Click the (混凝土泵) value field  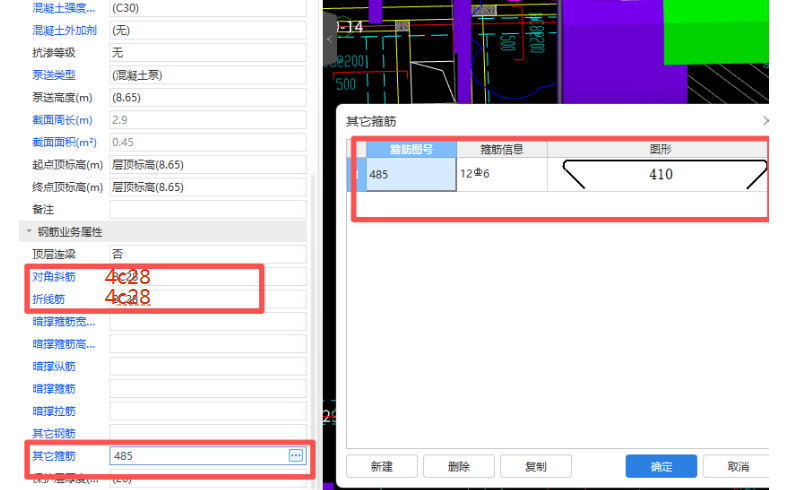[x=208, y=75]
